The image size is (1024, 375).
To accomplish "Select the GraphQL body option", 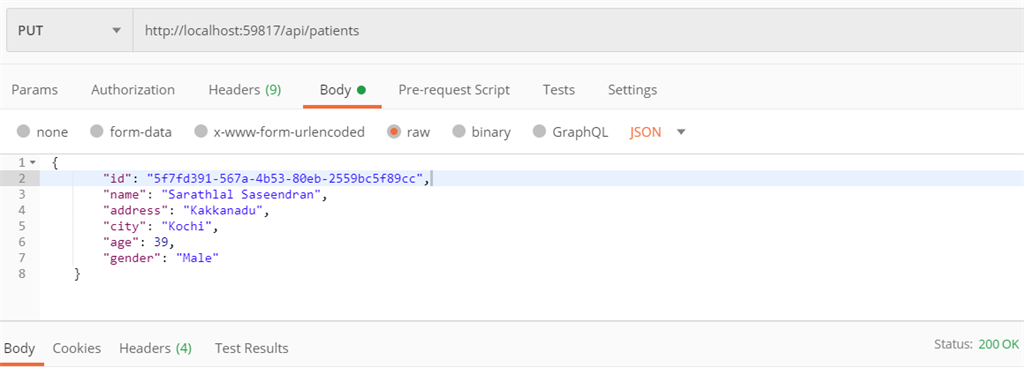I will (571, 132).
